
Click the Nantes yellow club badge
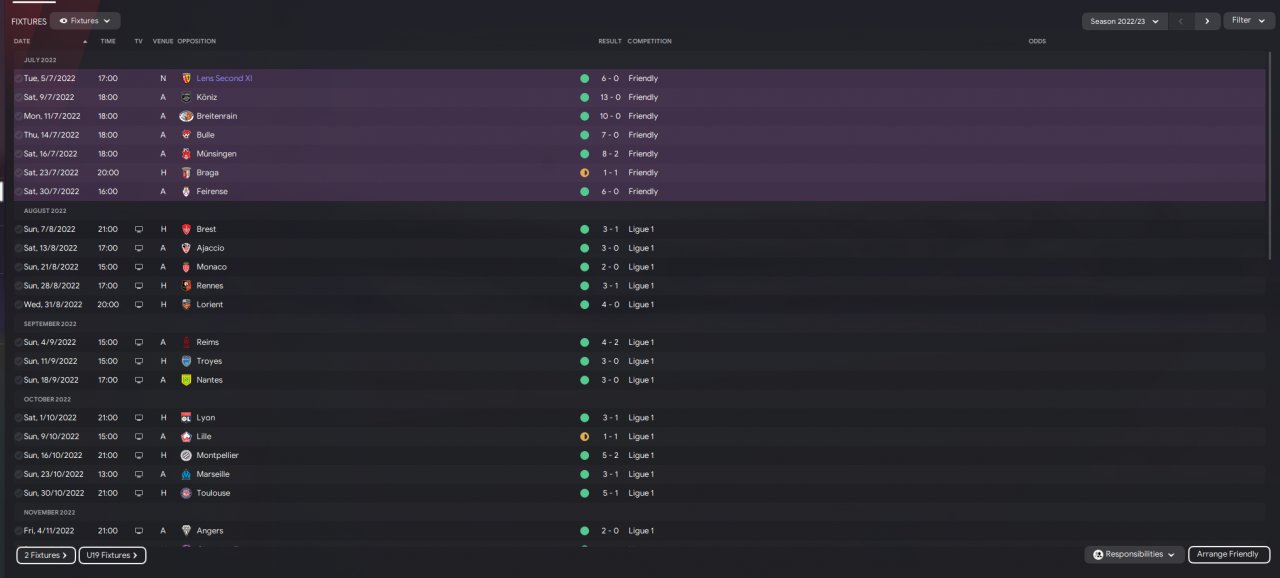coord(186,380)
